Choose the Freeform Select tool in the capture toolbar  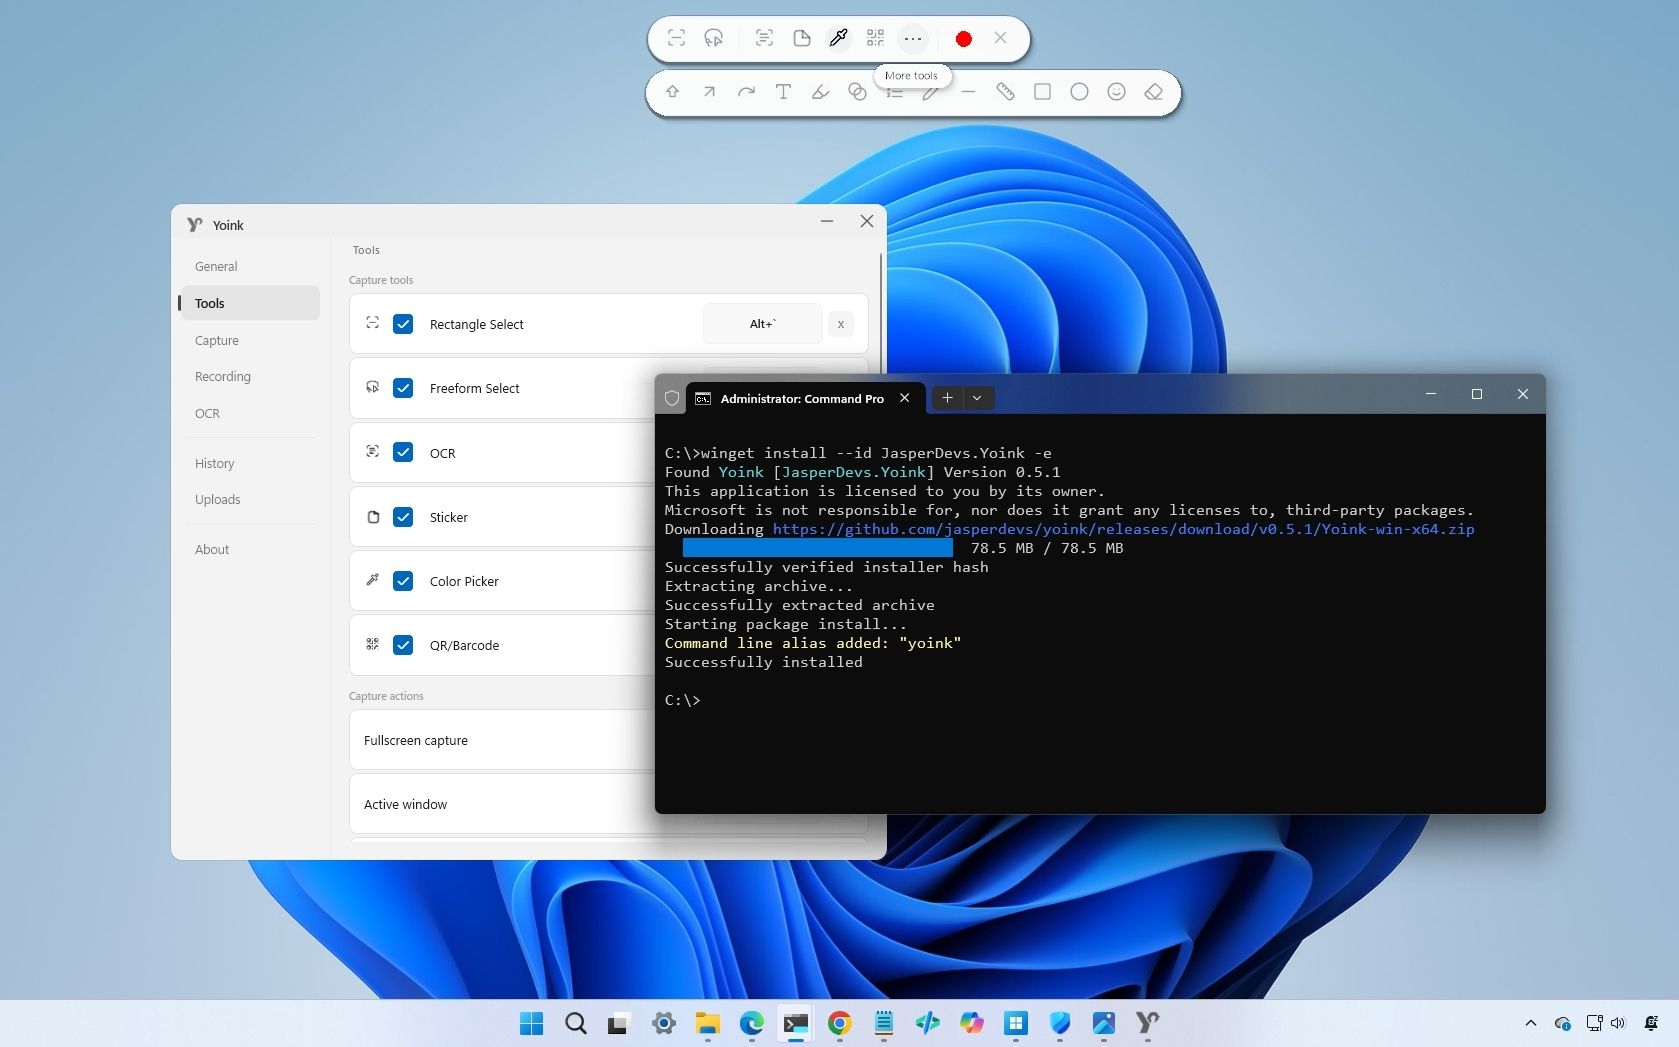pos(713,38)
